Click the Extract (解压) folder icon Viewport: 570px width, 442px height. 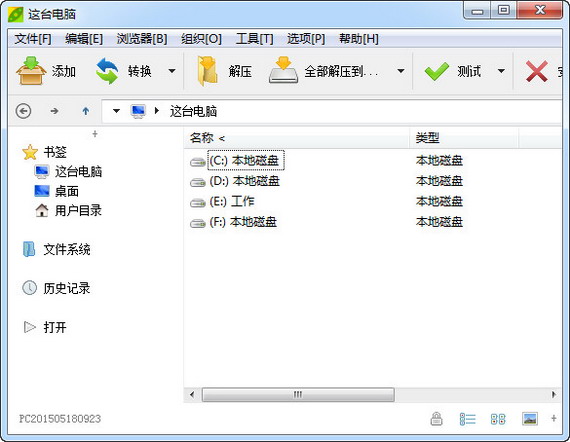[x=207, y=71]
